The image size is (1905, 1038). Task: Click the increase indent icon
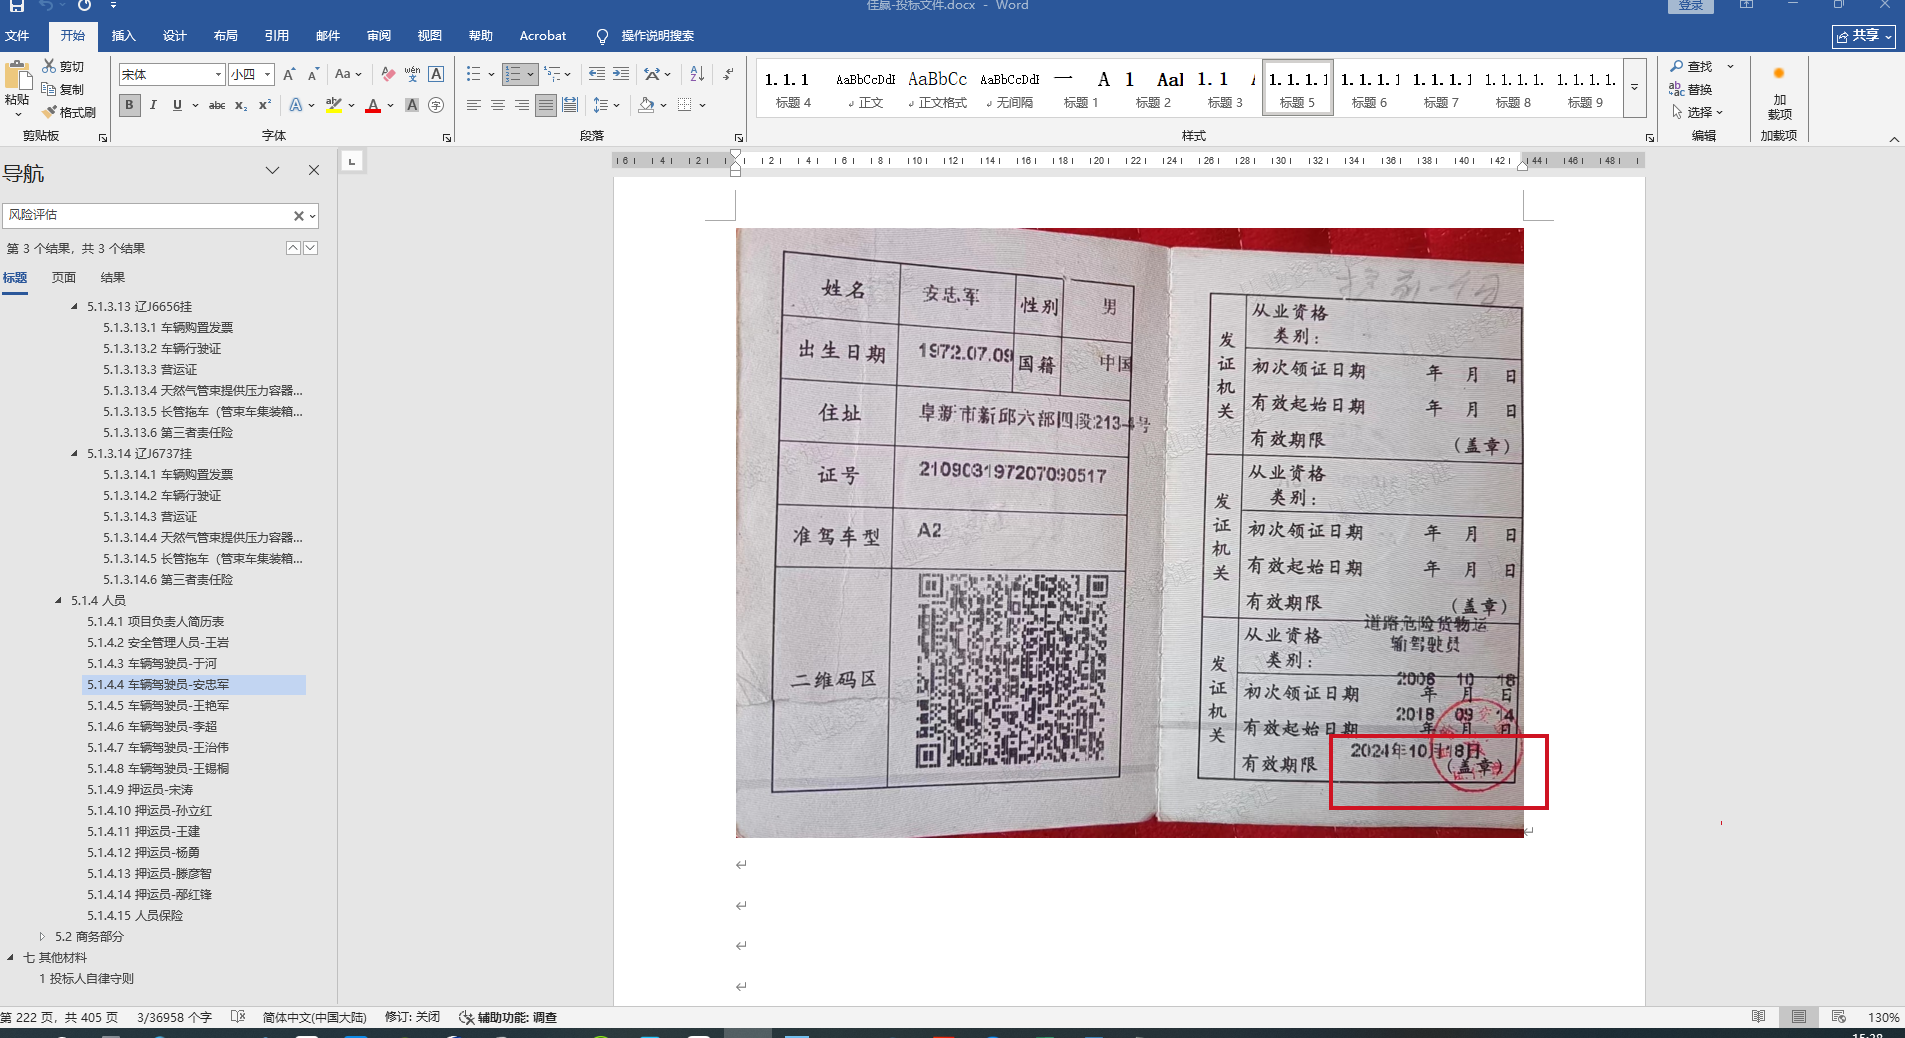click(621, 74)
